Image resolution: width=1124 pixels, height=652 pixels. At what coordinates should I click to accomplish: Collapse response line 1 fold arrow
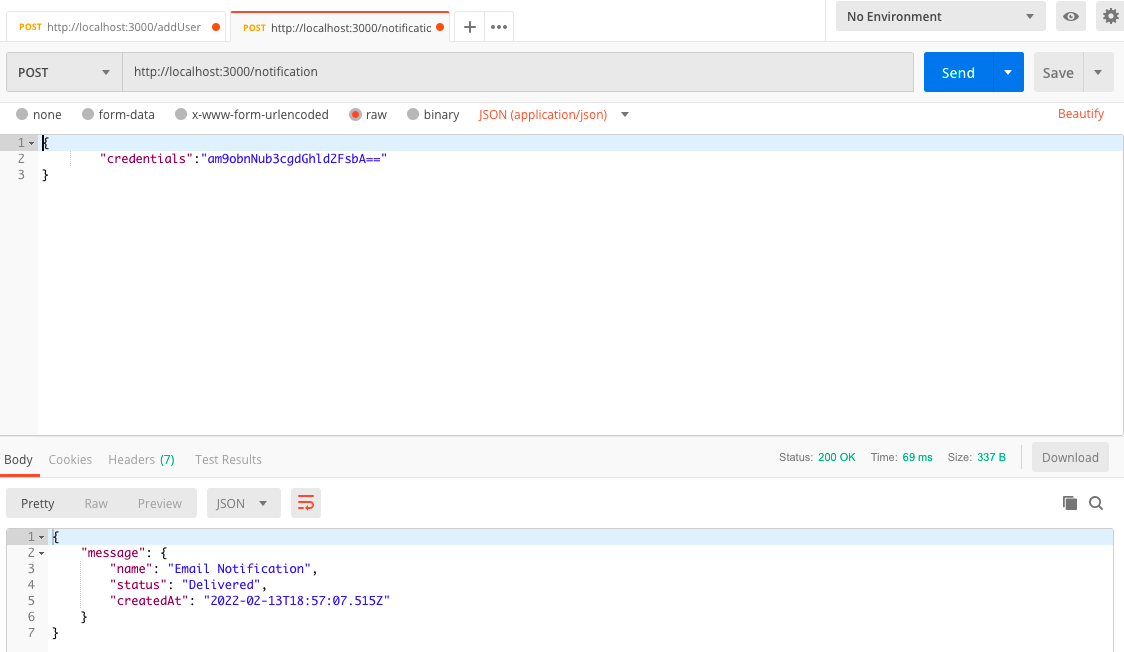tap(42, 537)
